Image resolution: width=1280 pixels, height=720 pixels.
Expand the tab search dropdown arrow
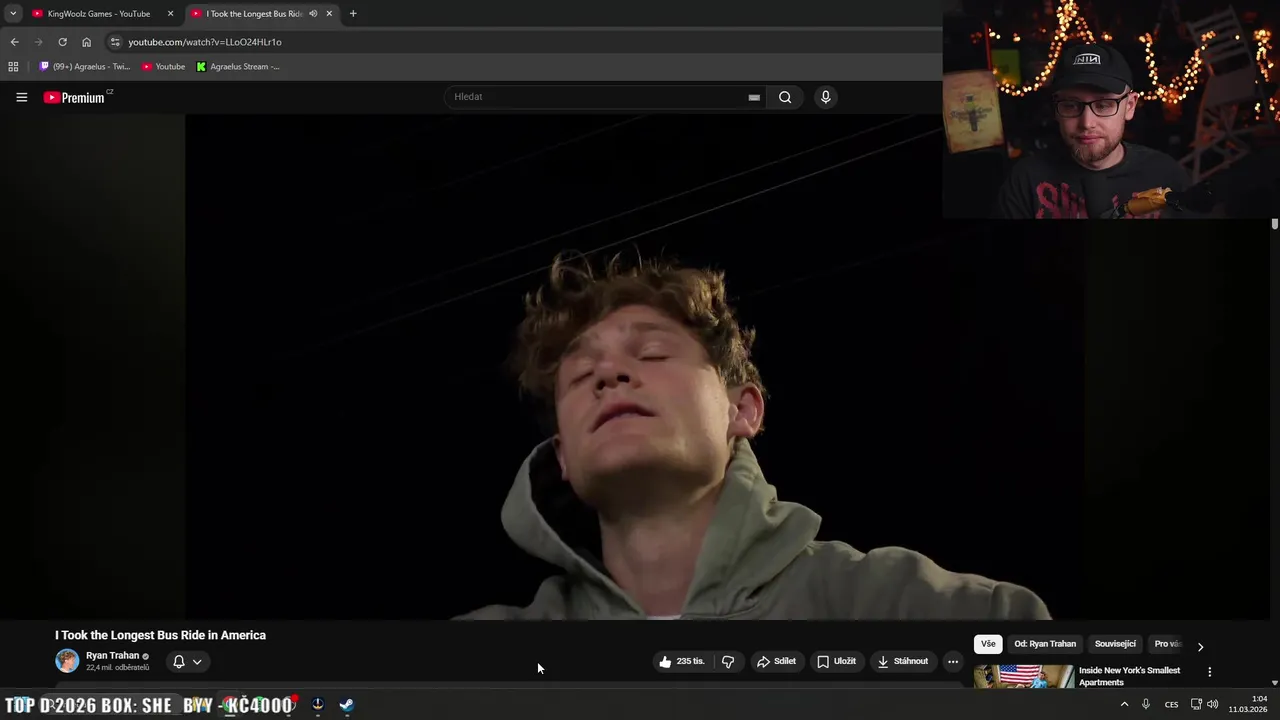coord(13,14)
